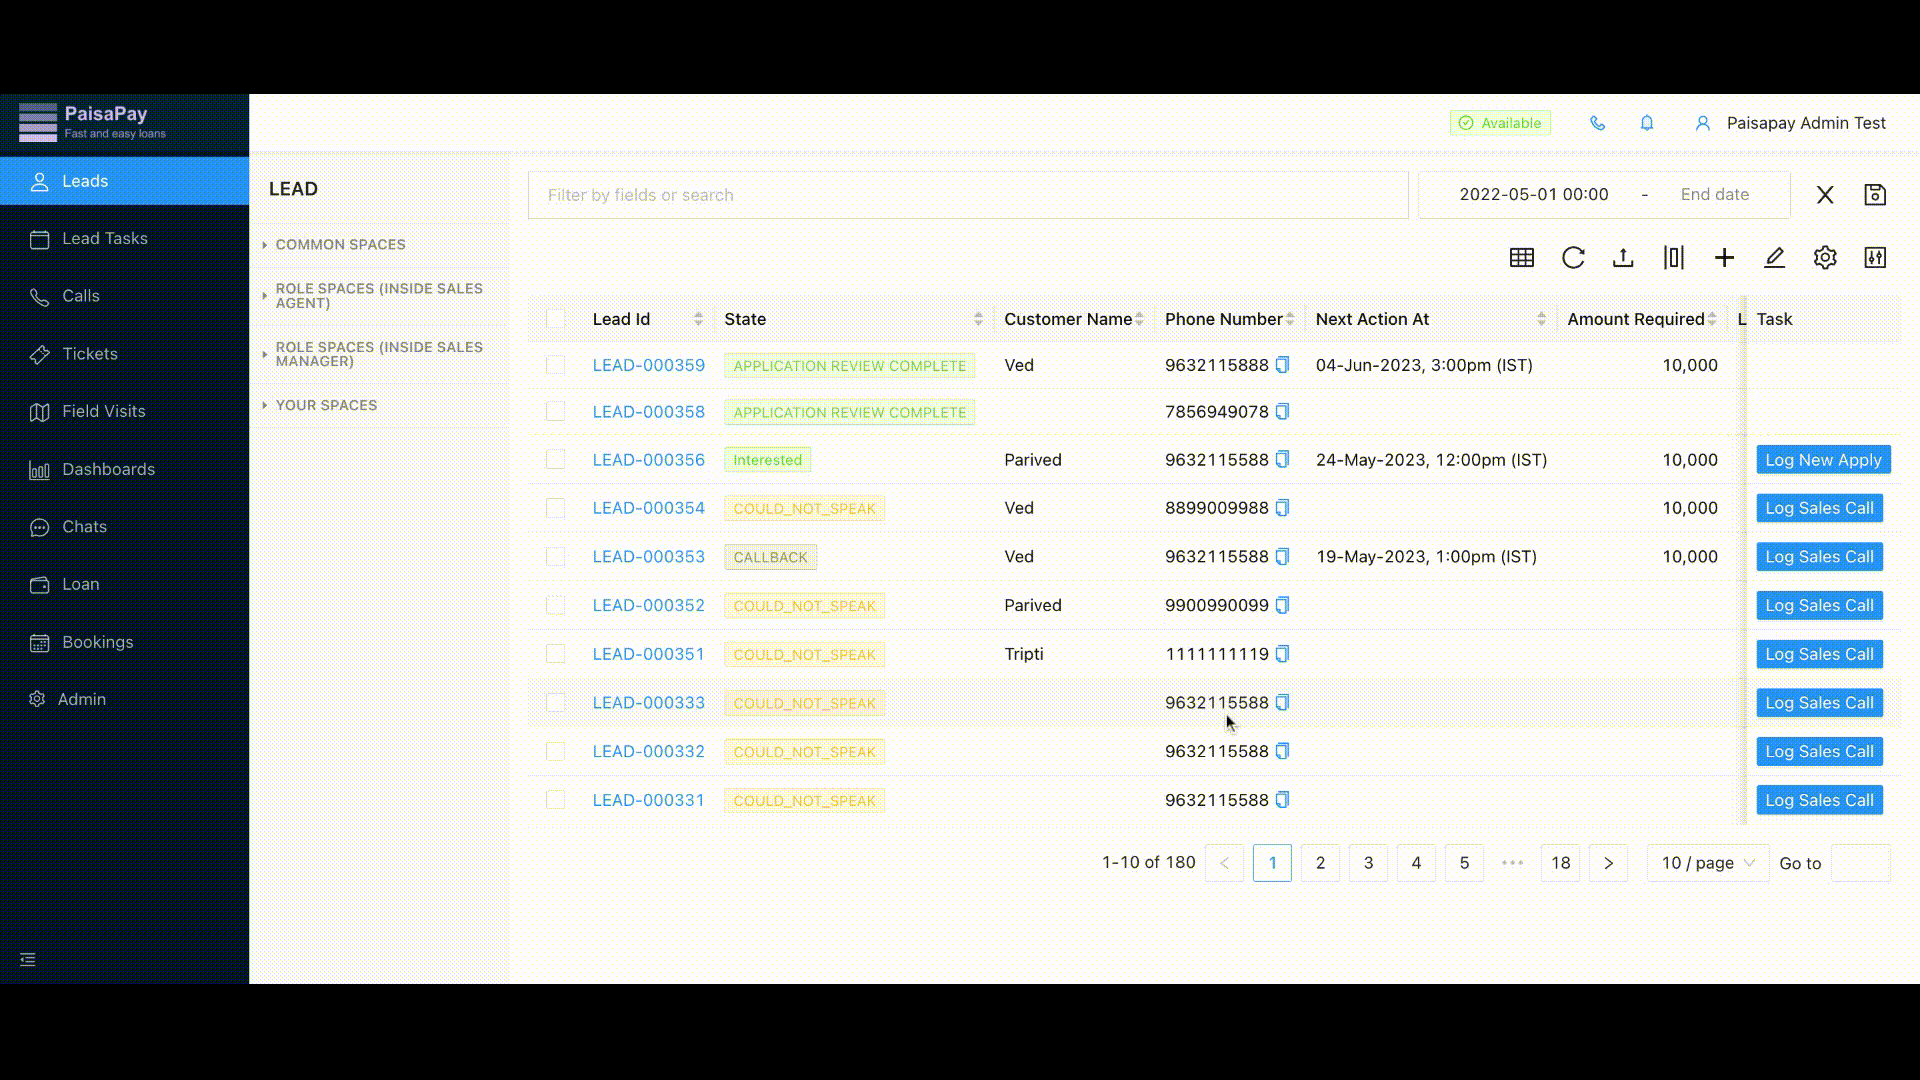Viewport: 1920px width, 1080px height.
Task: Copy phone number for LEAD-000359
Action: coord(1282,365)
